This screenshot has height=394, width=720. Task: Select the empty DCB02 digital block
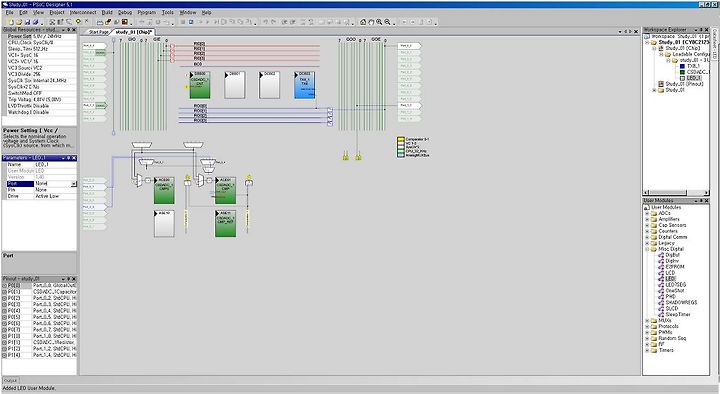tap(270, 84)
